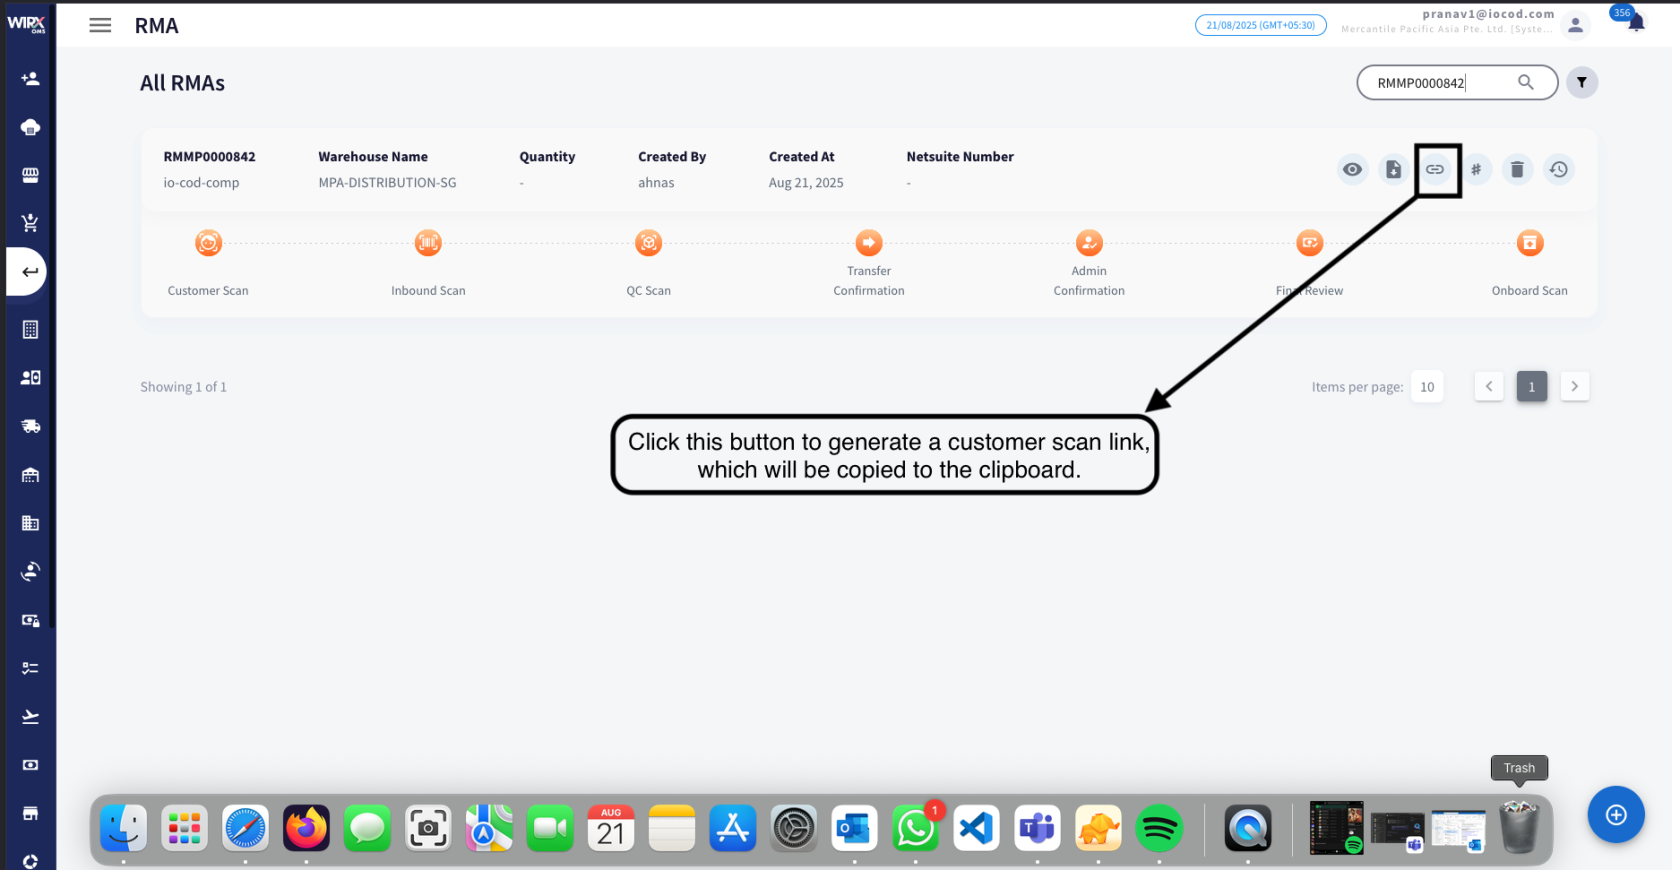The height and width of the screenshot is (870, 1680).
Task: Open Firefox from the dock
Action: pyautogui.click(x=306, y=828)
